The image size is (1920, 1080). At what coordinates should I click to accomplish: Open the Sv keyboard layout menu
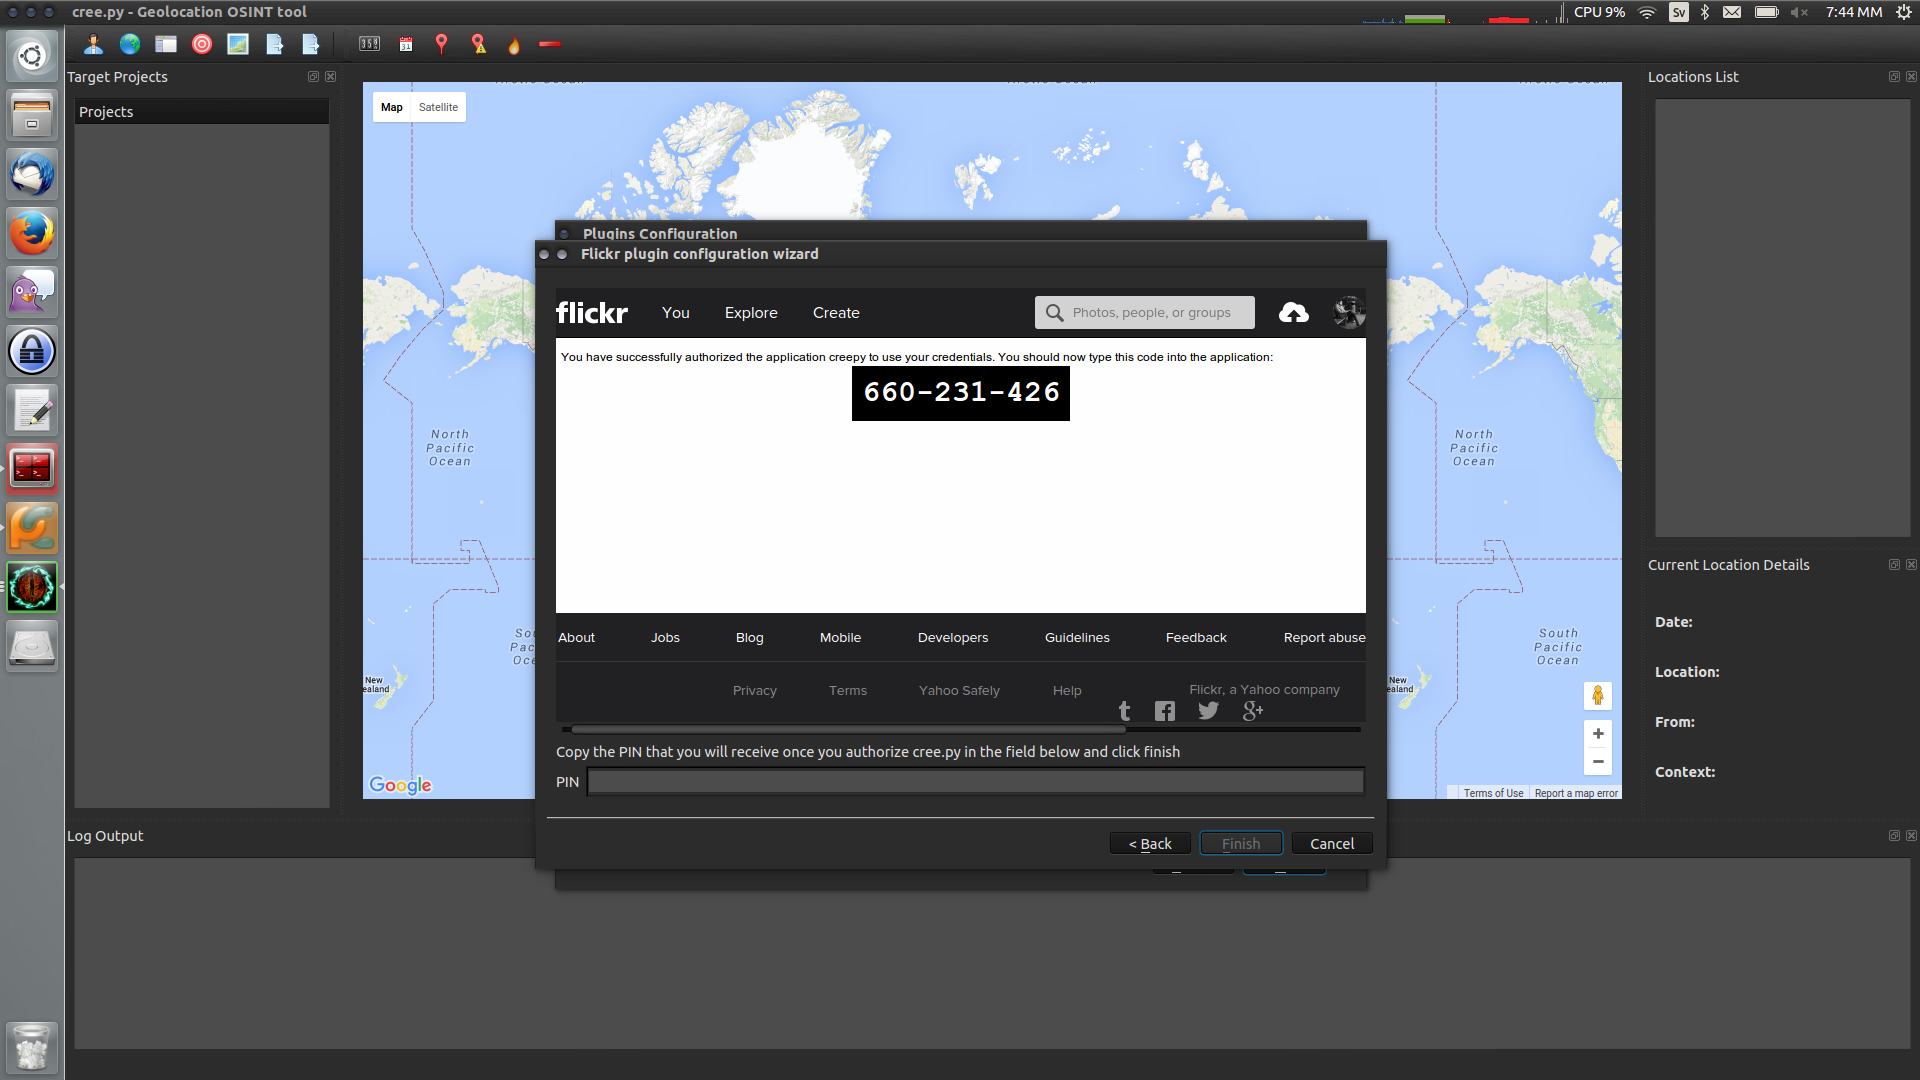[1679, 12]
